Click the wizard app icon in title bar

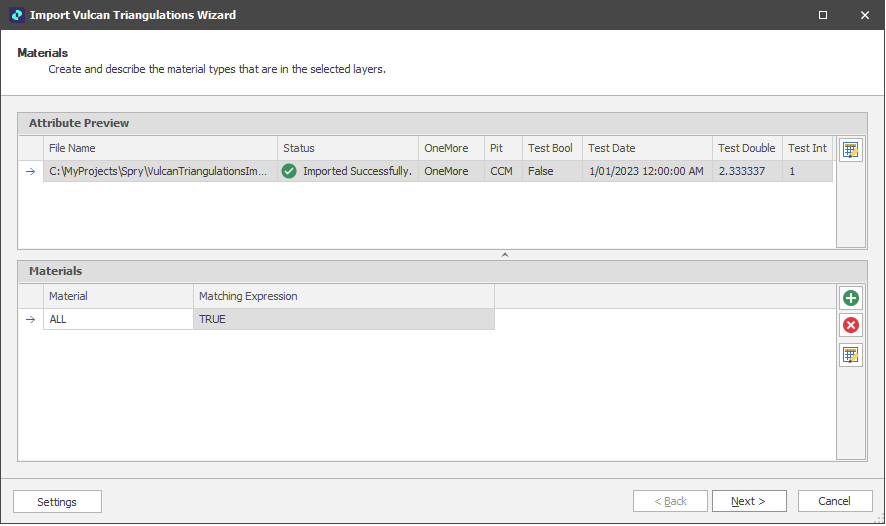pyautogui.click(x=15, y=15)
